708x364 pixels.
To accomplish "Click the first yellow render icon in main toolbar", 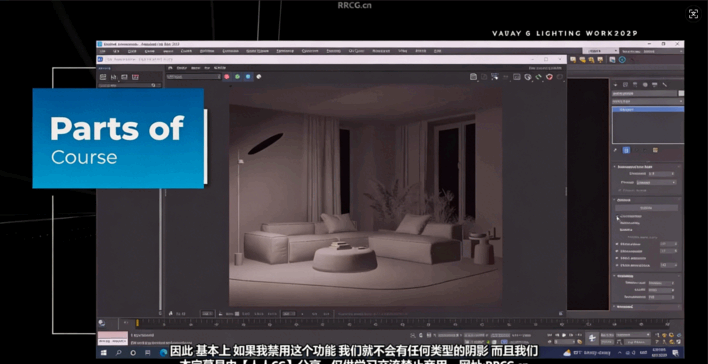I will 573,60.
